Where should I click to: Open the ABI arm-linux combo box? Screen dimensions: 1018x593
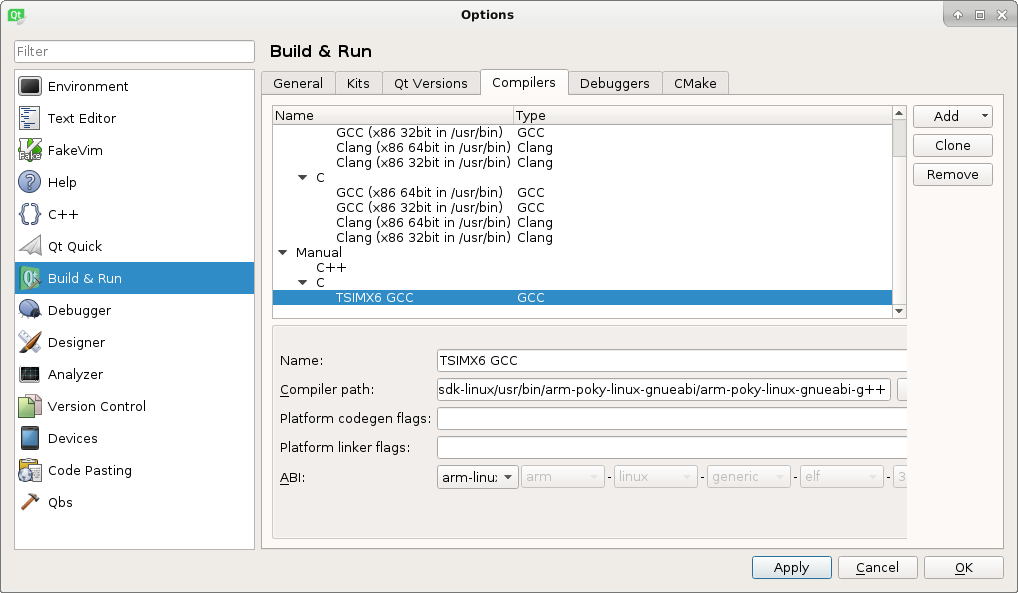click(x=477, y=477)
